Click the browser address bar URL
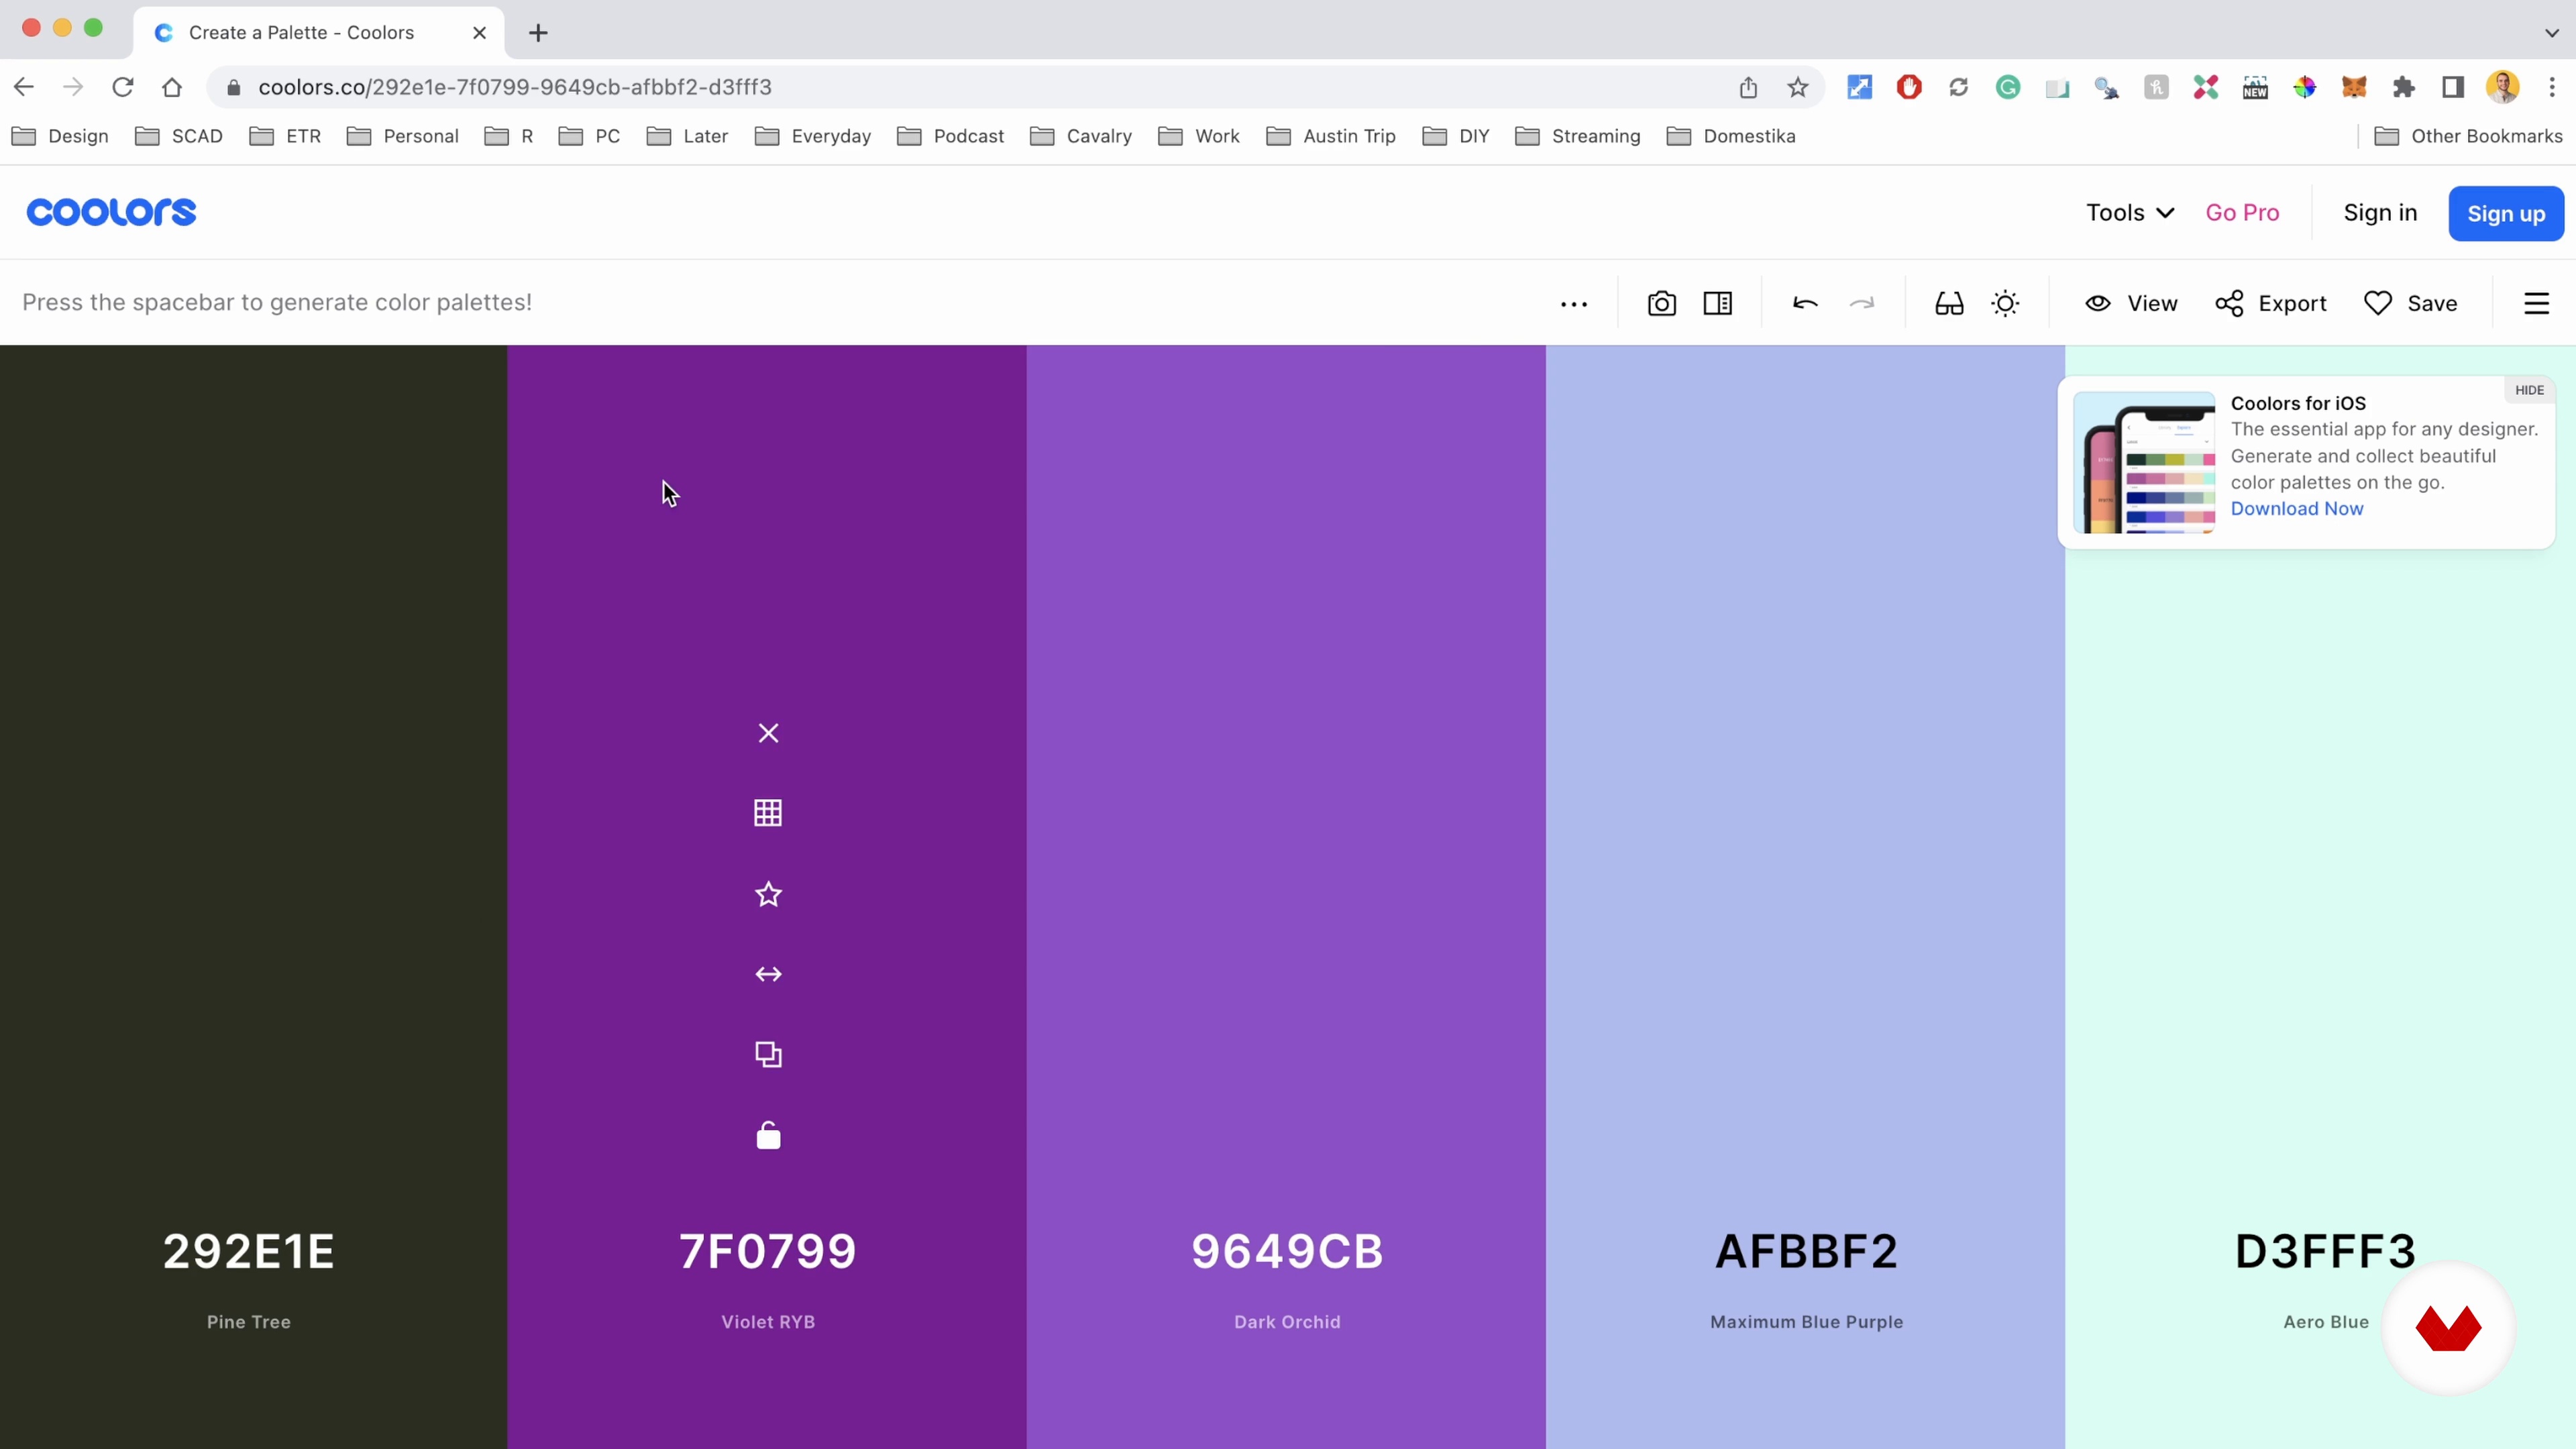The image size is (2576, 1449). coord(515,87)
